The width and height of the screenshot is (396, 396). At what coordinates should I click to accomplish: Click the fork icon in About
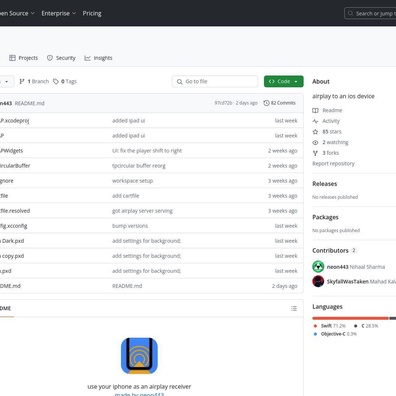315,153
